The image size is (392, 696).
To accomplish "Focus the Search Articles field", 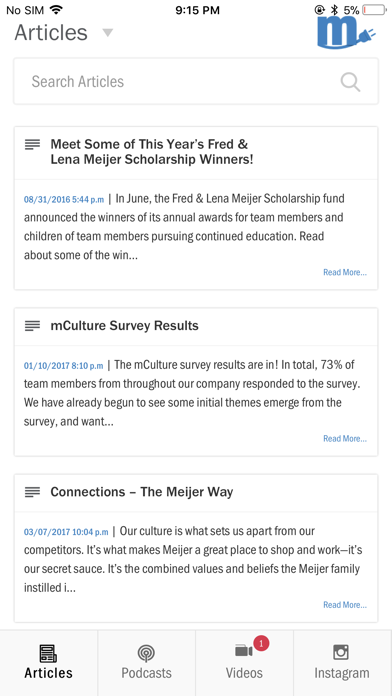I will coord(196,81).
